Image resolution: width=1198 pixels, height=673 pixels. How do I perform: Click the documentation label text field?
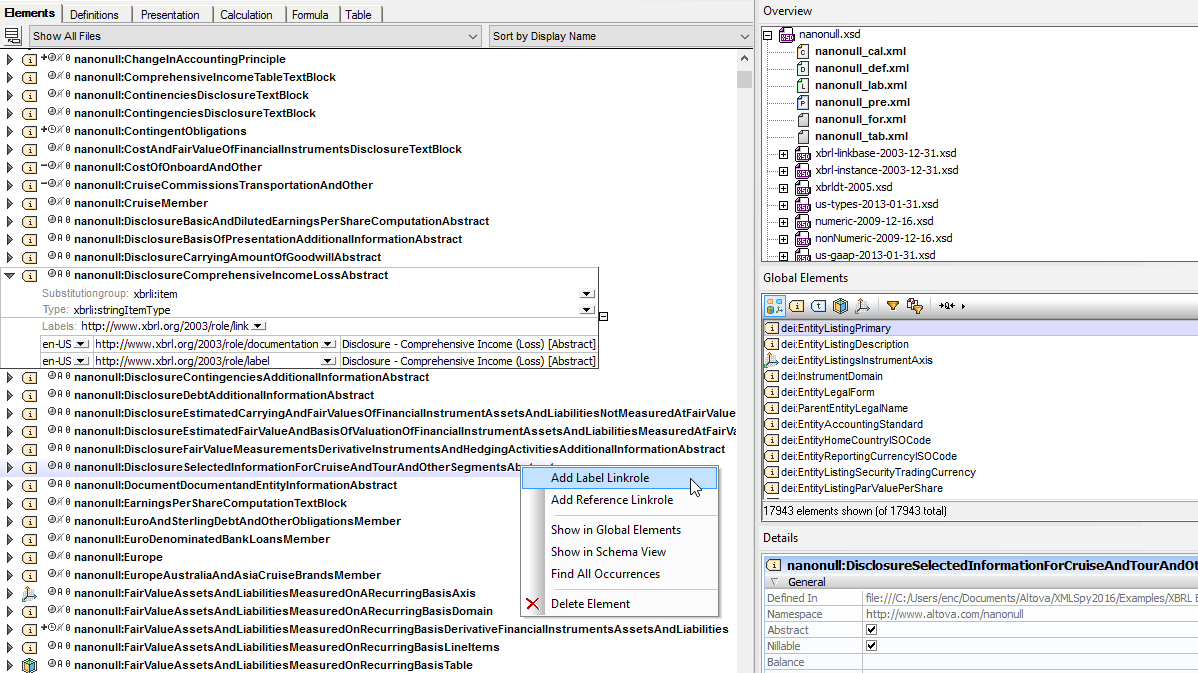(x=468, y=344)
